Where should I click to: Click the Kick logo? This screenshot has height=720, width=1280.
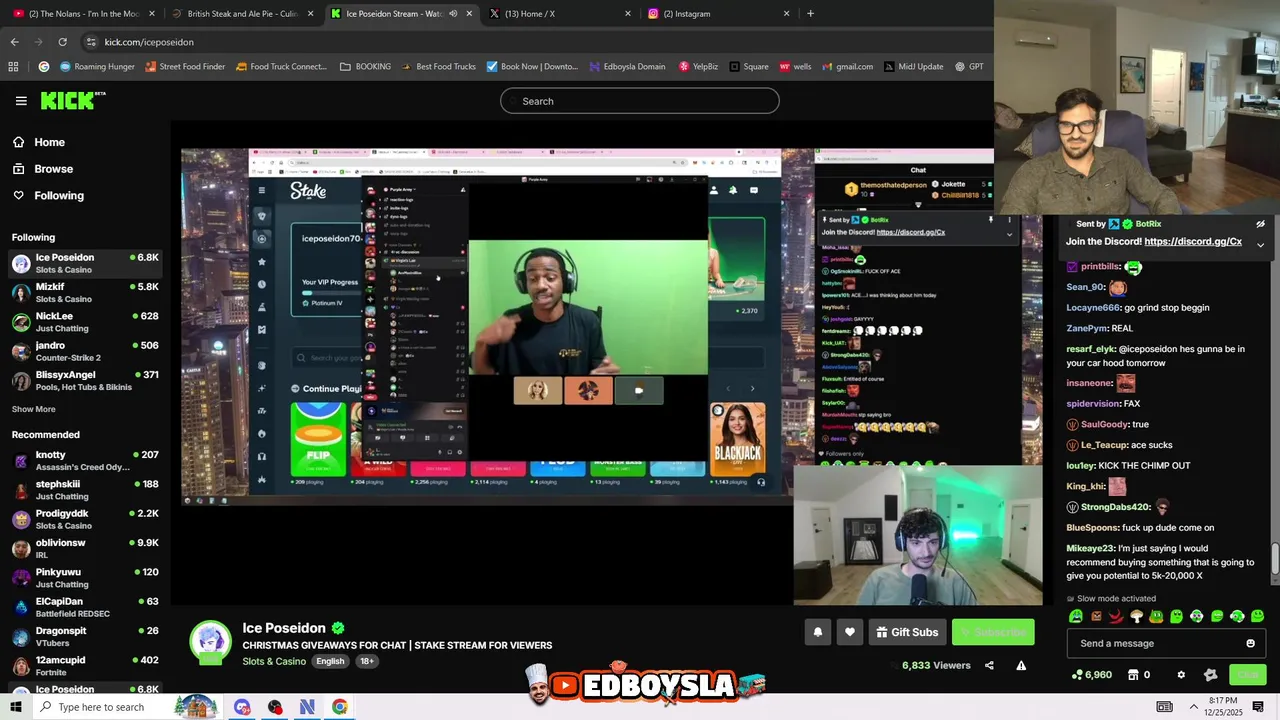coord(72,100)
